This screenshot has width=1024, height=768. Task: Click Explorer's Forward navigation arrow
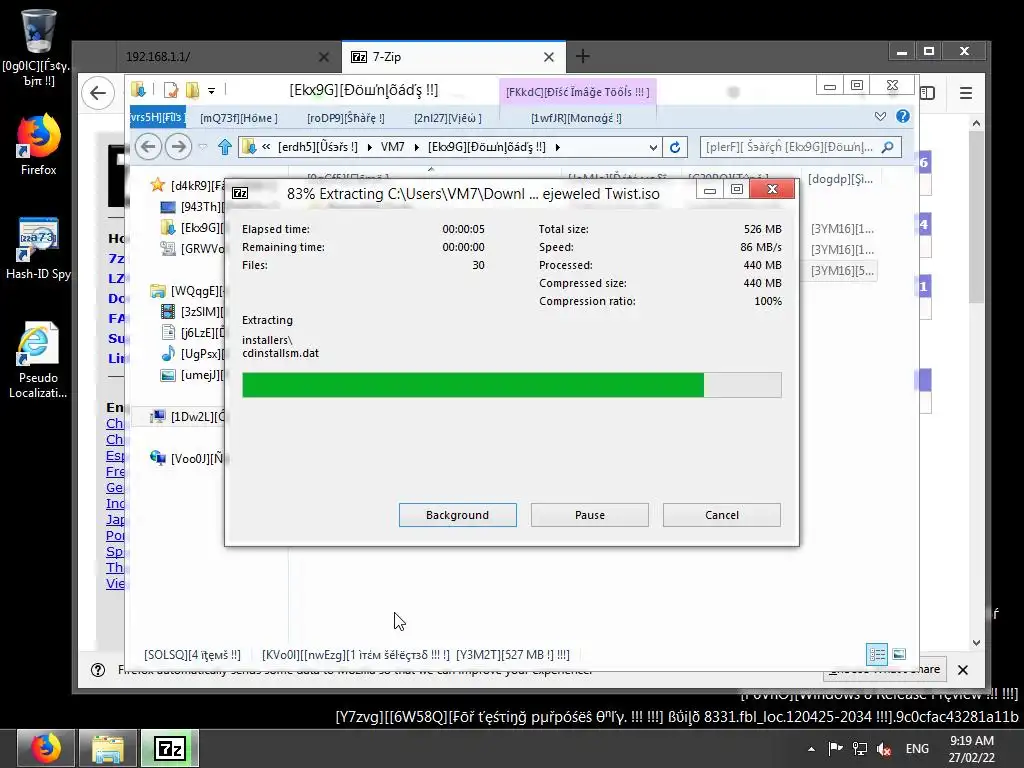tap(178, 147)
